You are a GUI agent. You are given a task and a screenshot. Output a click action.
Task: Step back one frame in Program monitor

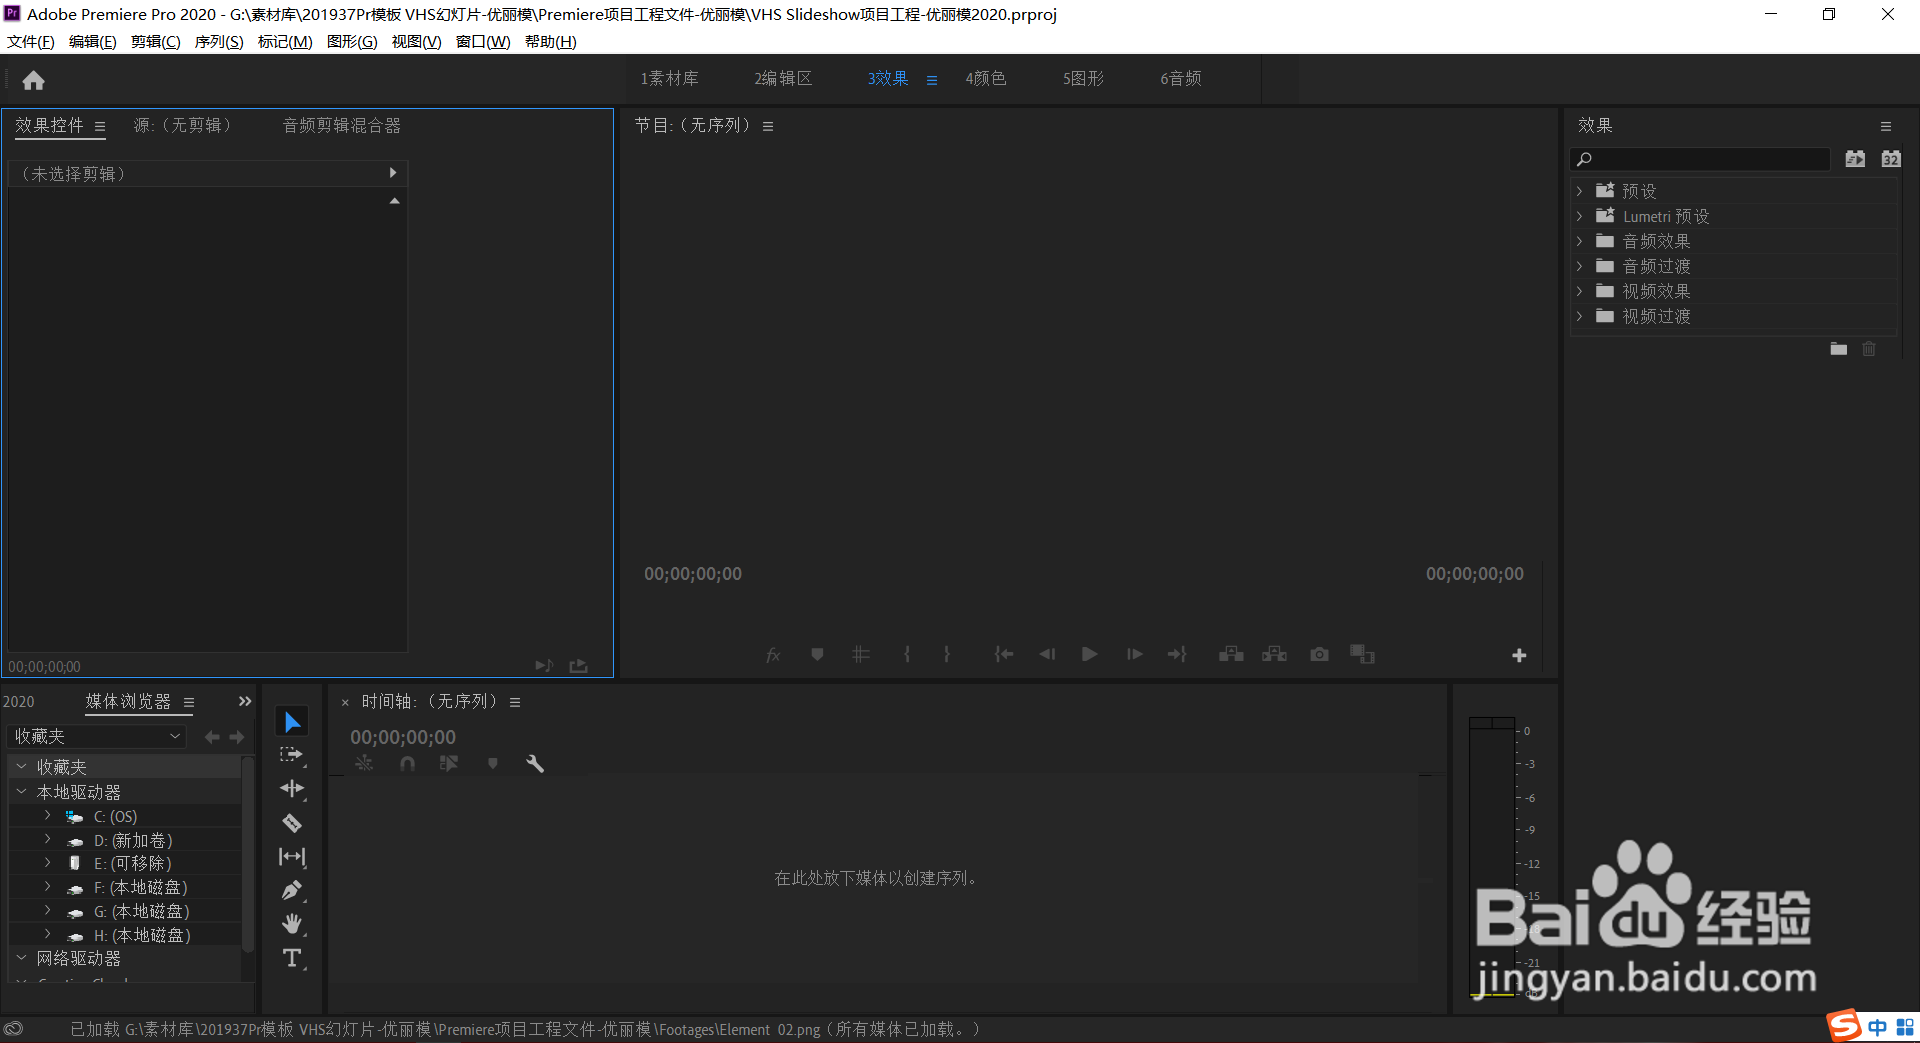(x=1047, y=654)
